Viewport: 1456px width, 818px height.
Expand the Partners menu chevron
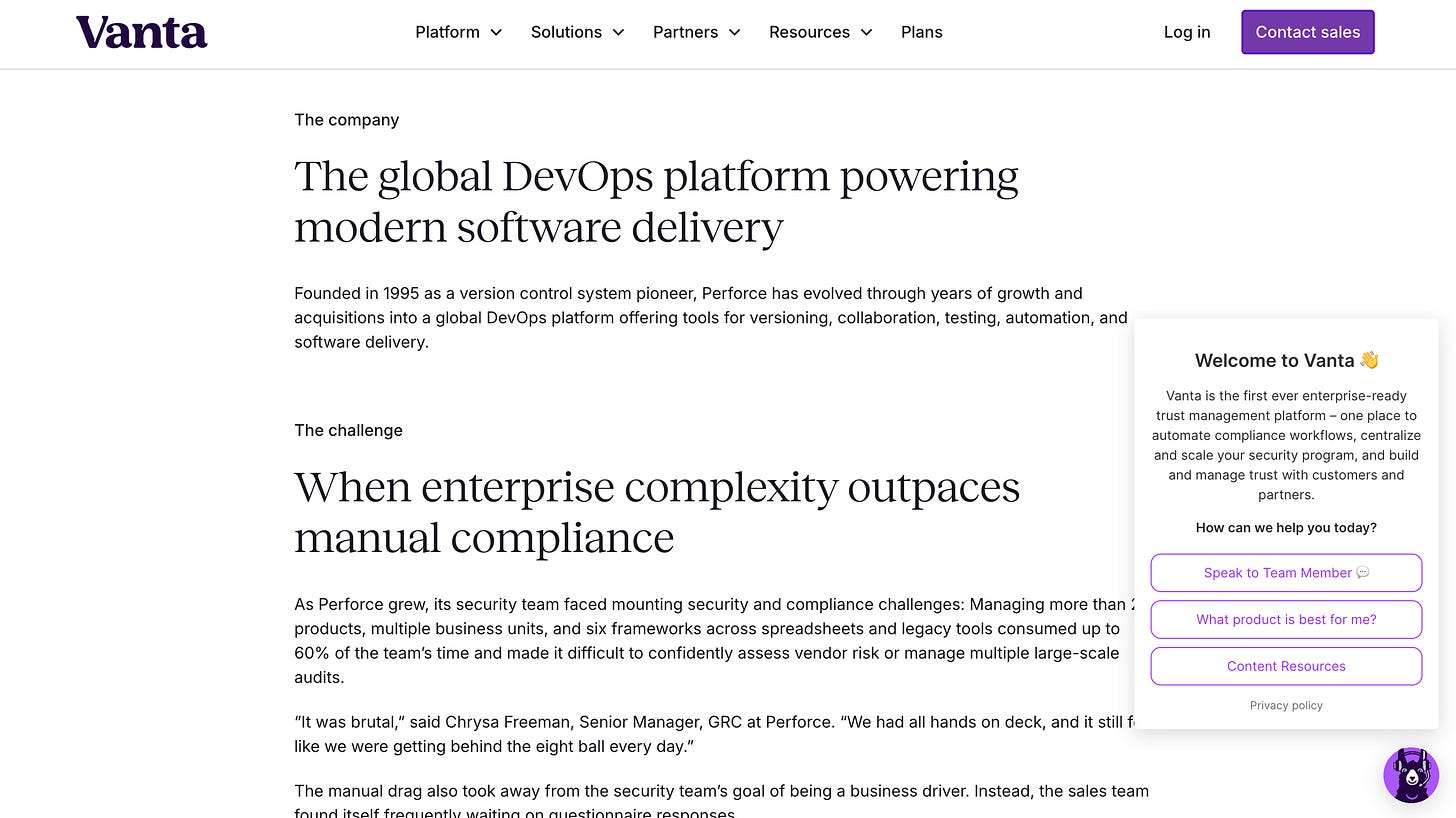tap(734, 32)
